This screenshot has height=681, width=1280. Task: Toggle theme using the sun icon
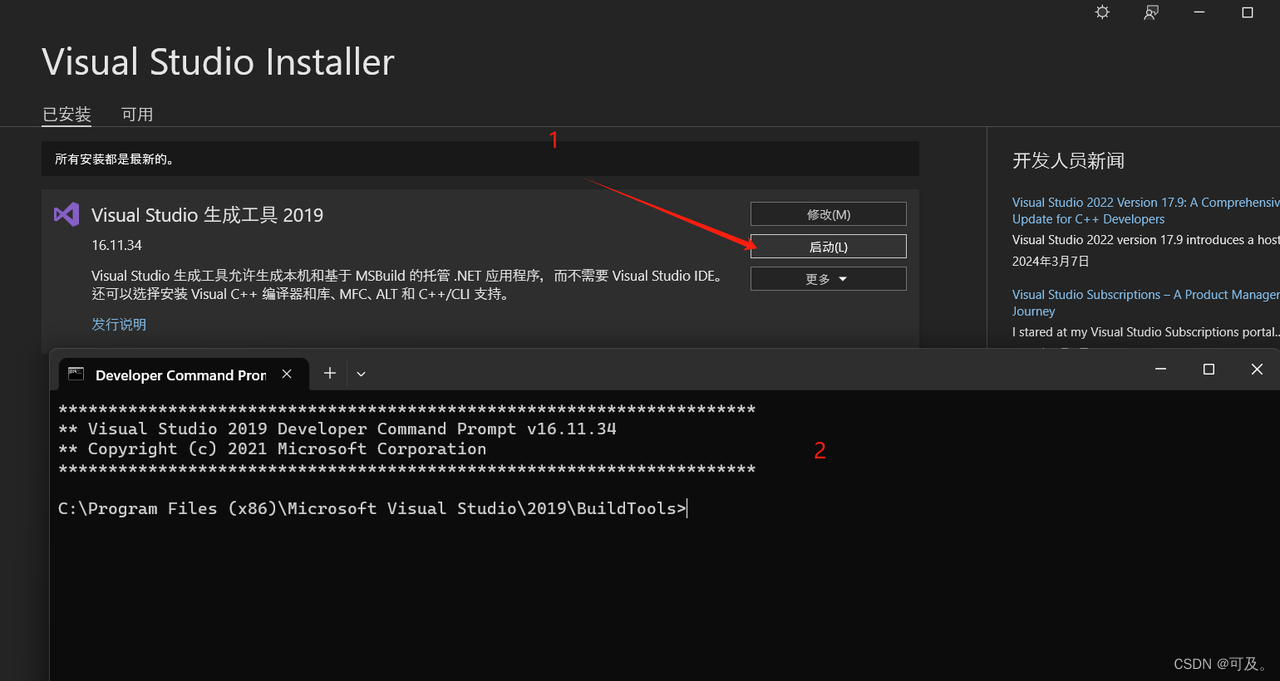coord(1102,12)
